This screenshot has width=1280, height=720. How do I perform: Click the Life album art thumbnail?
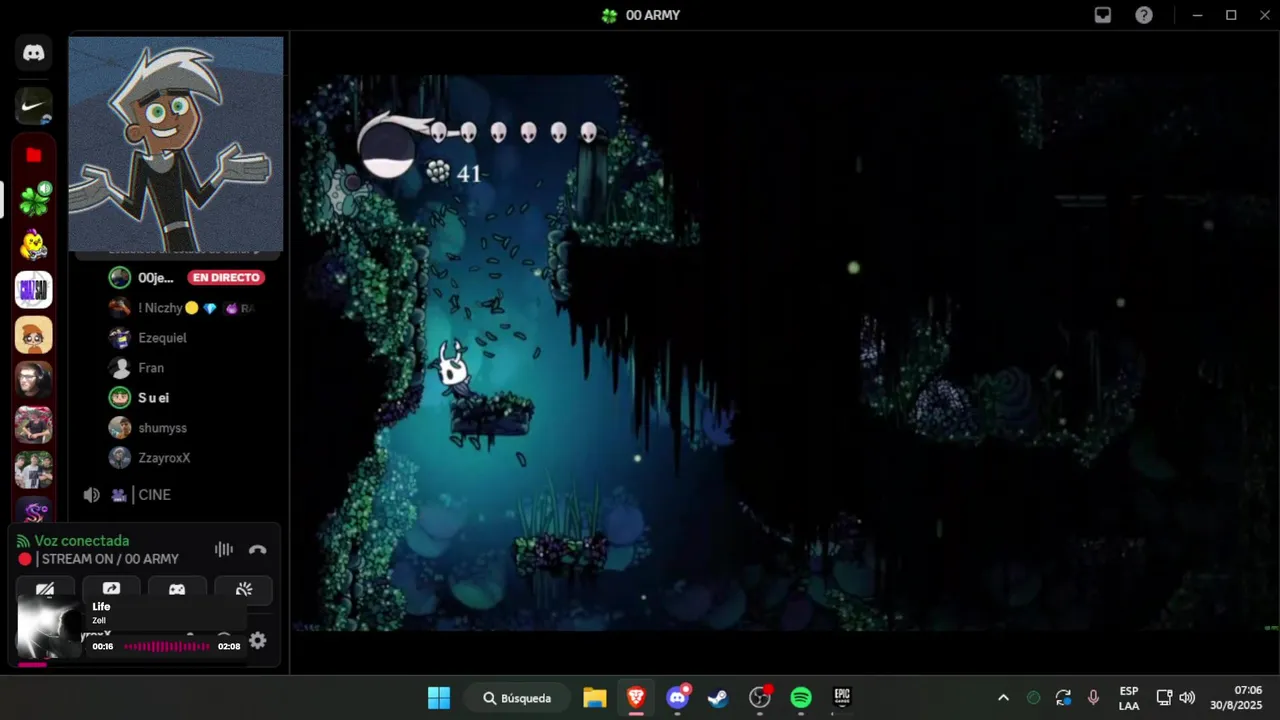(49, 627)
